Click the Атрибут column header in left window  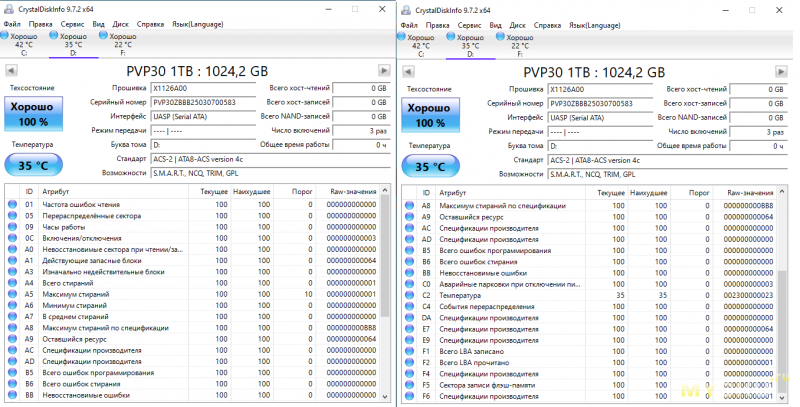(x=58, y=191)
